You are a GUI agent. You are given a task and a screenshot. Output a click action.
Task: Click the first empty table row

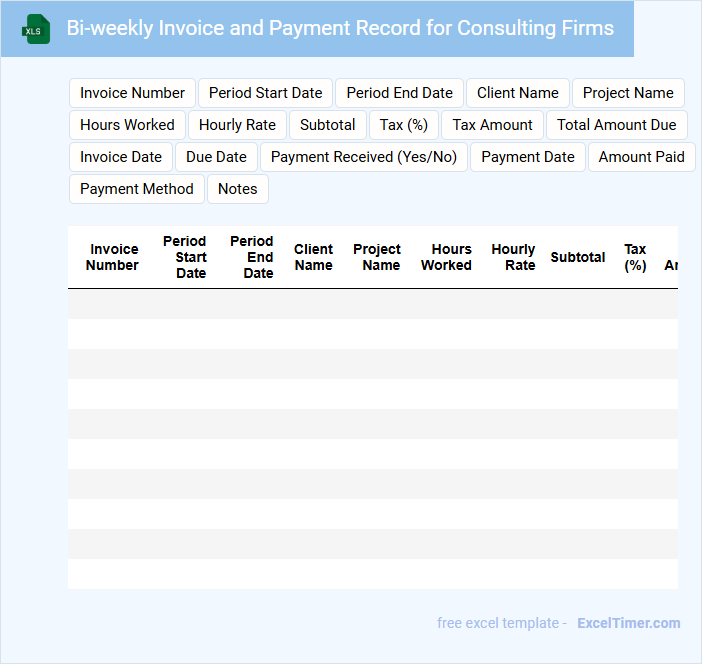click(372, 304)
